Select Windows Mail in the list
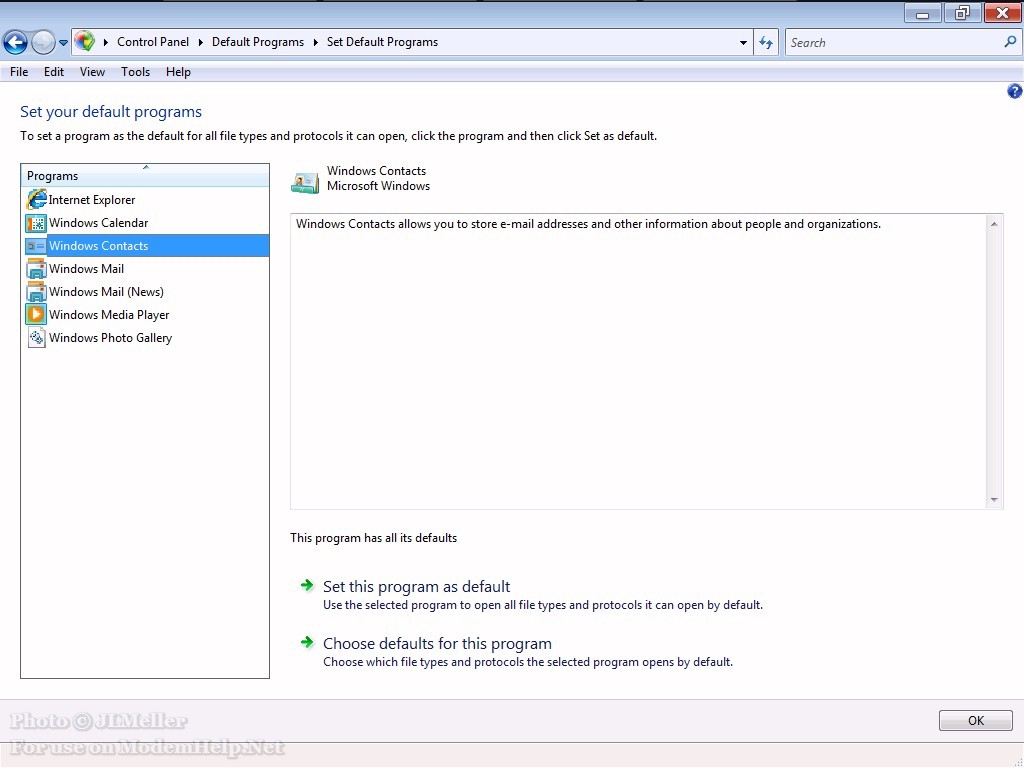This screenshot has height=768, width=1024. click(x=145, y=268)
